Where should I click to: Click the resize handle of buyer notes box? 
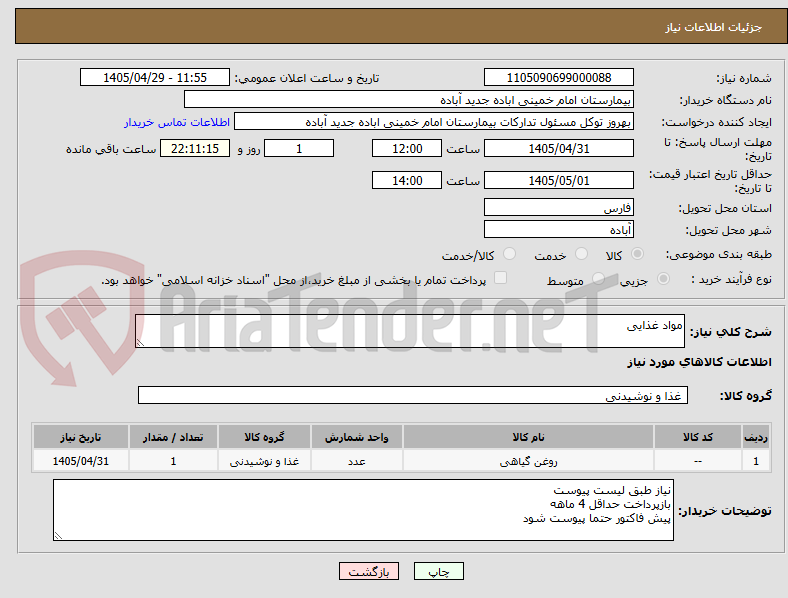point(58,536)
